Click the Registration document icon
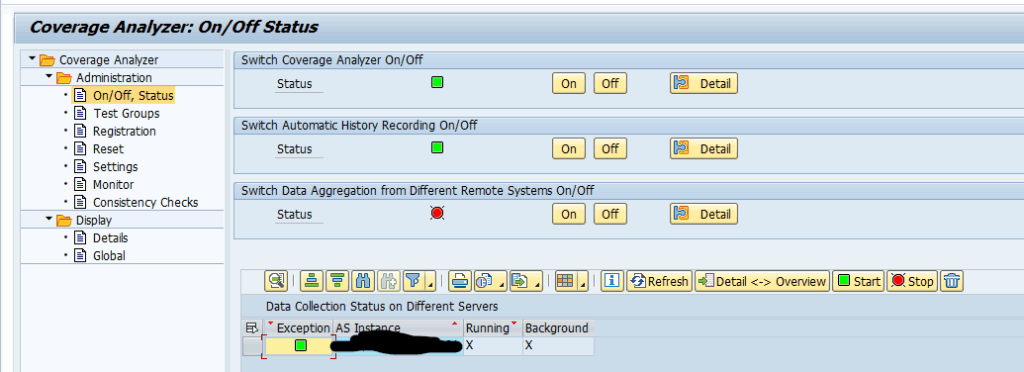The width and height of the screenshot is (1024, 372). point(80,131)
